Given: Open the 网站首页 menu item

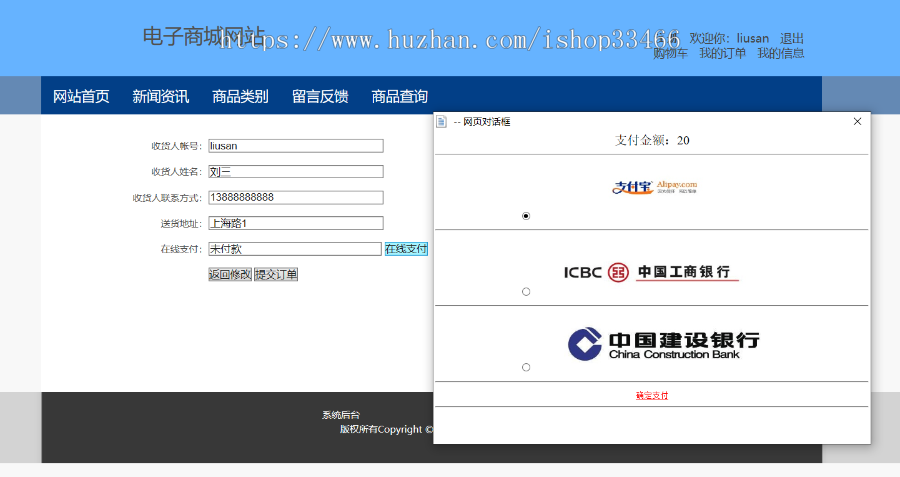Looking at the screenshot, I should (81, 96).
